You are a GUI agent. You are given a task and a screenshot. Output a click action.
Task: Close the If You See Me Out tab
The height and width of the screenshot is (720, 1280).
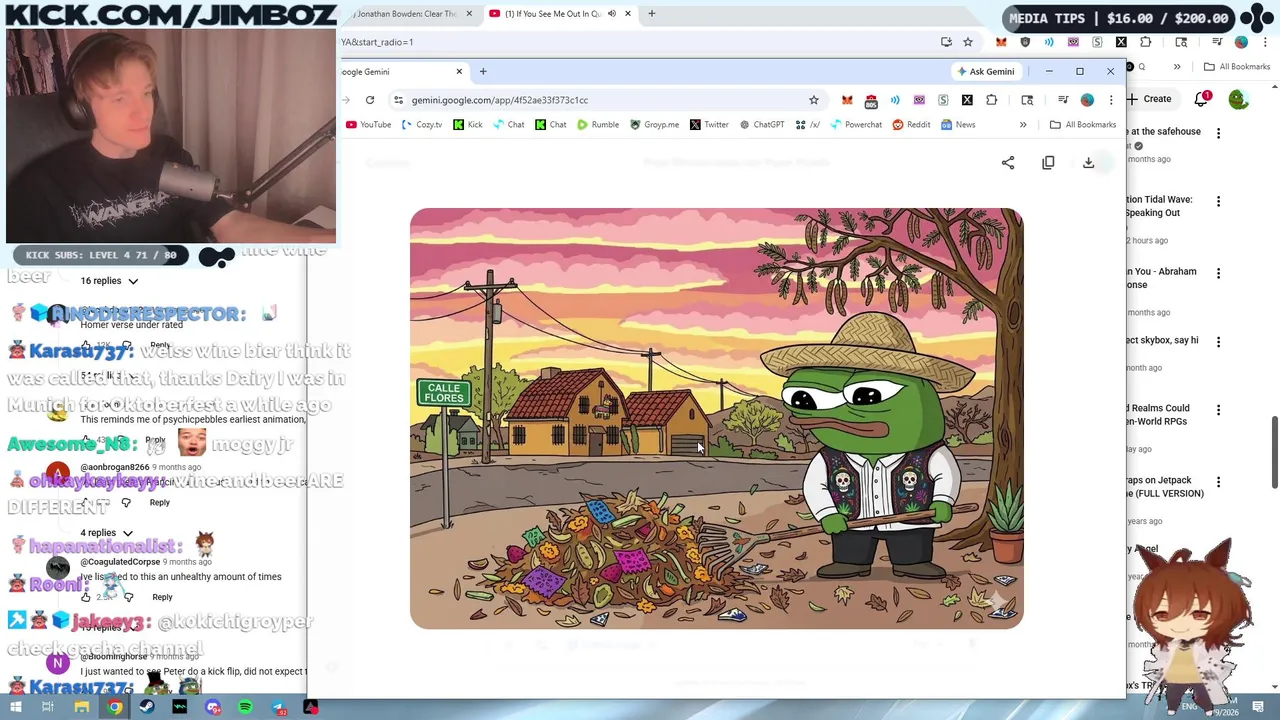(x=628, y=14)
